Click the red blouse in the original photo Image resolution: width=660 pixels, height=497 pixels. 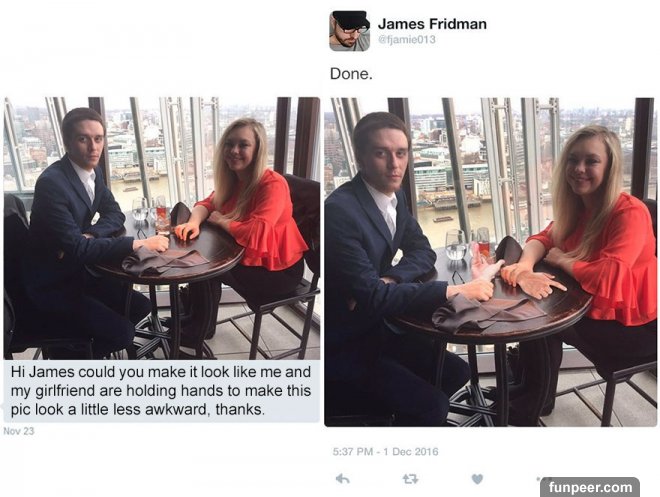[259, 221]
